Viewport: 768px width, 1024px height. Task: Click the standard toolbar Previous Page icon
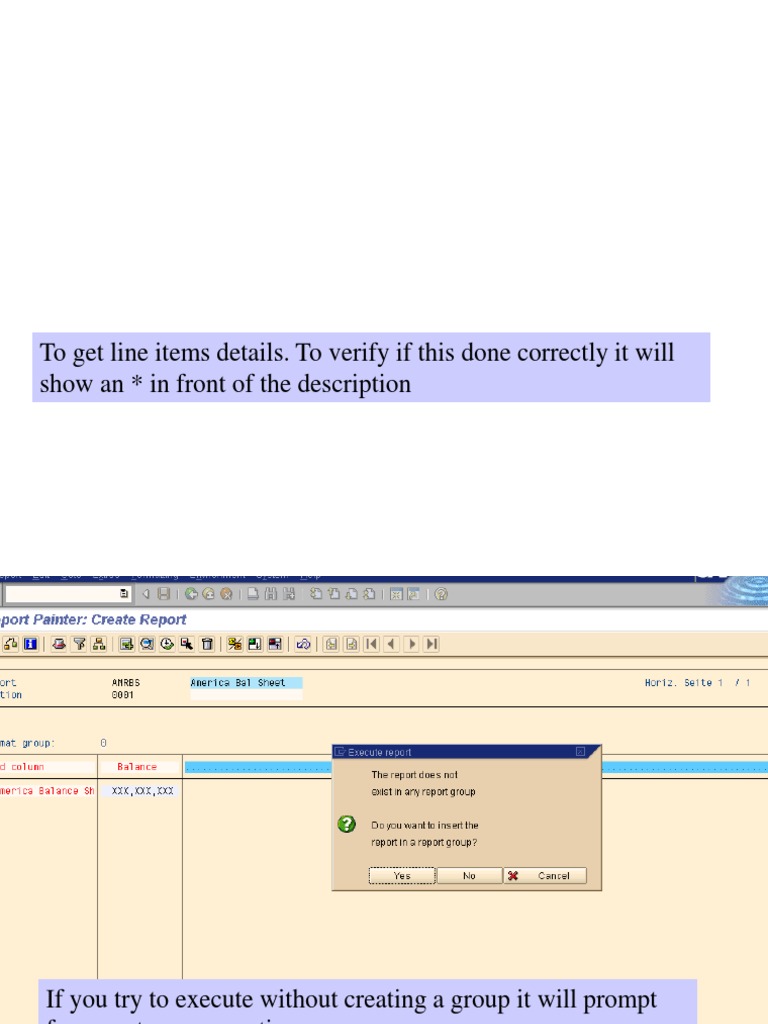tap(333, 594)
